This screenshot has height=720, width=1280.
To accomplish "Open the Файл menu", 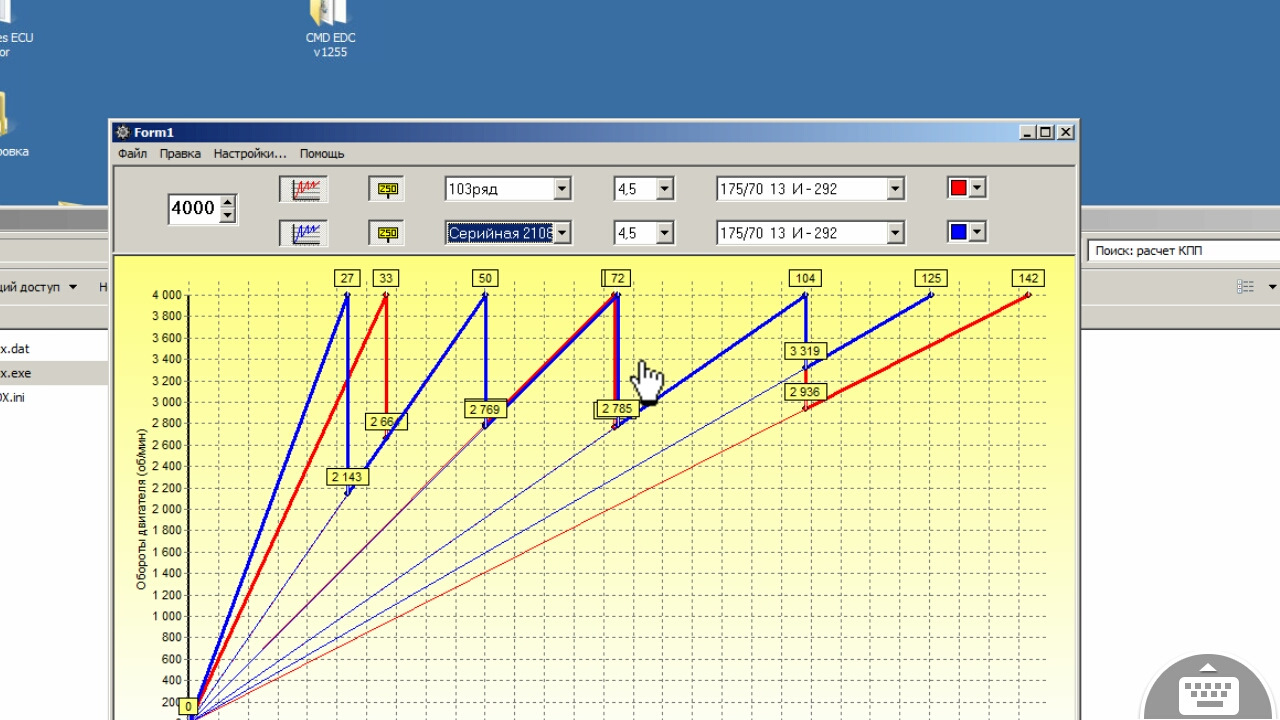I will click(x=132, y=154).
